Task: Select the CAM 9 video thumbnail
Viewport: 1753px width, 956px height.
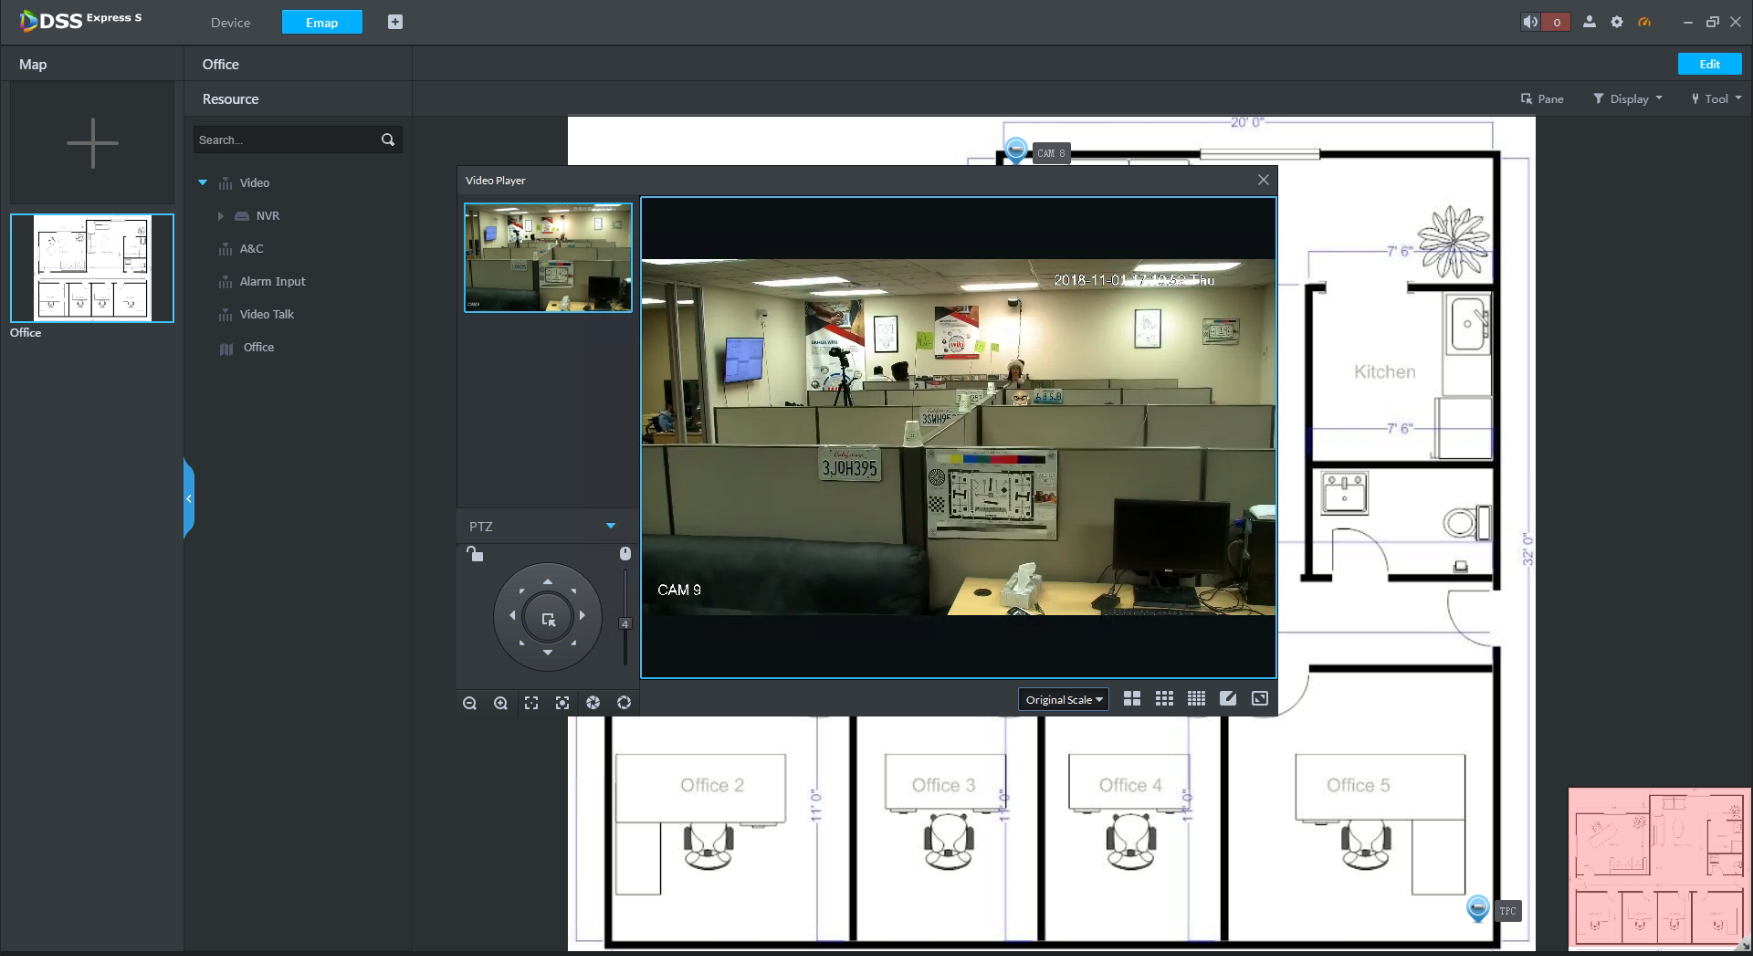Action: [x=548, y=258]
